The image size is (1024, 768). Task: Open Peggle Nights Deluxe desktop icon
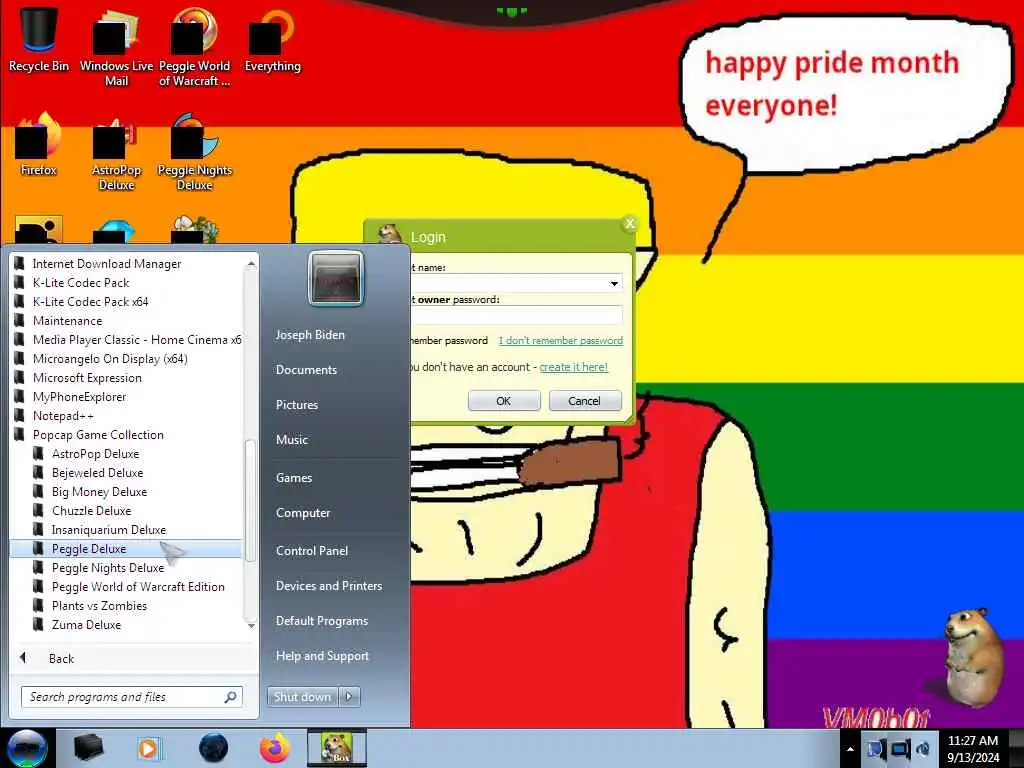(x=194, y=152)
